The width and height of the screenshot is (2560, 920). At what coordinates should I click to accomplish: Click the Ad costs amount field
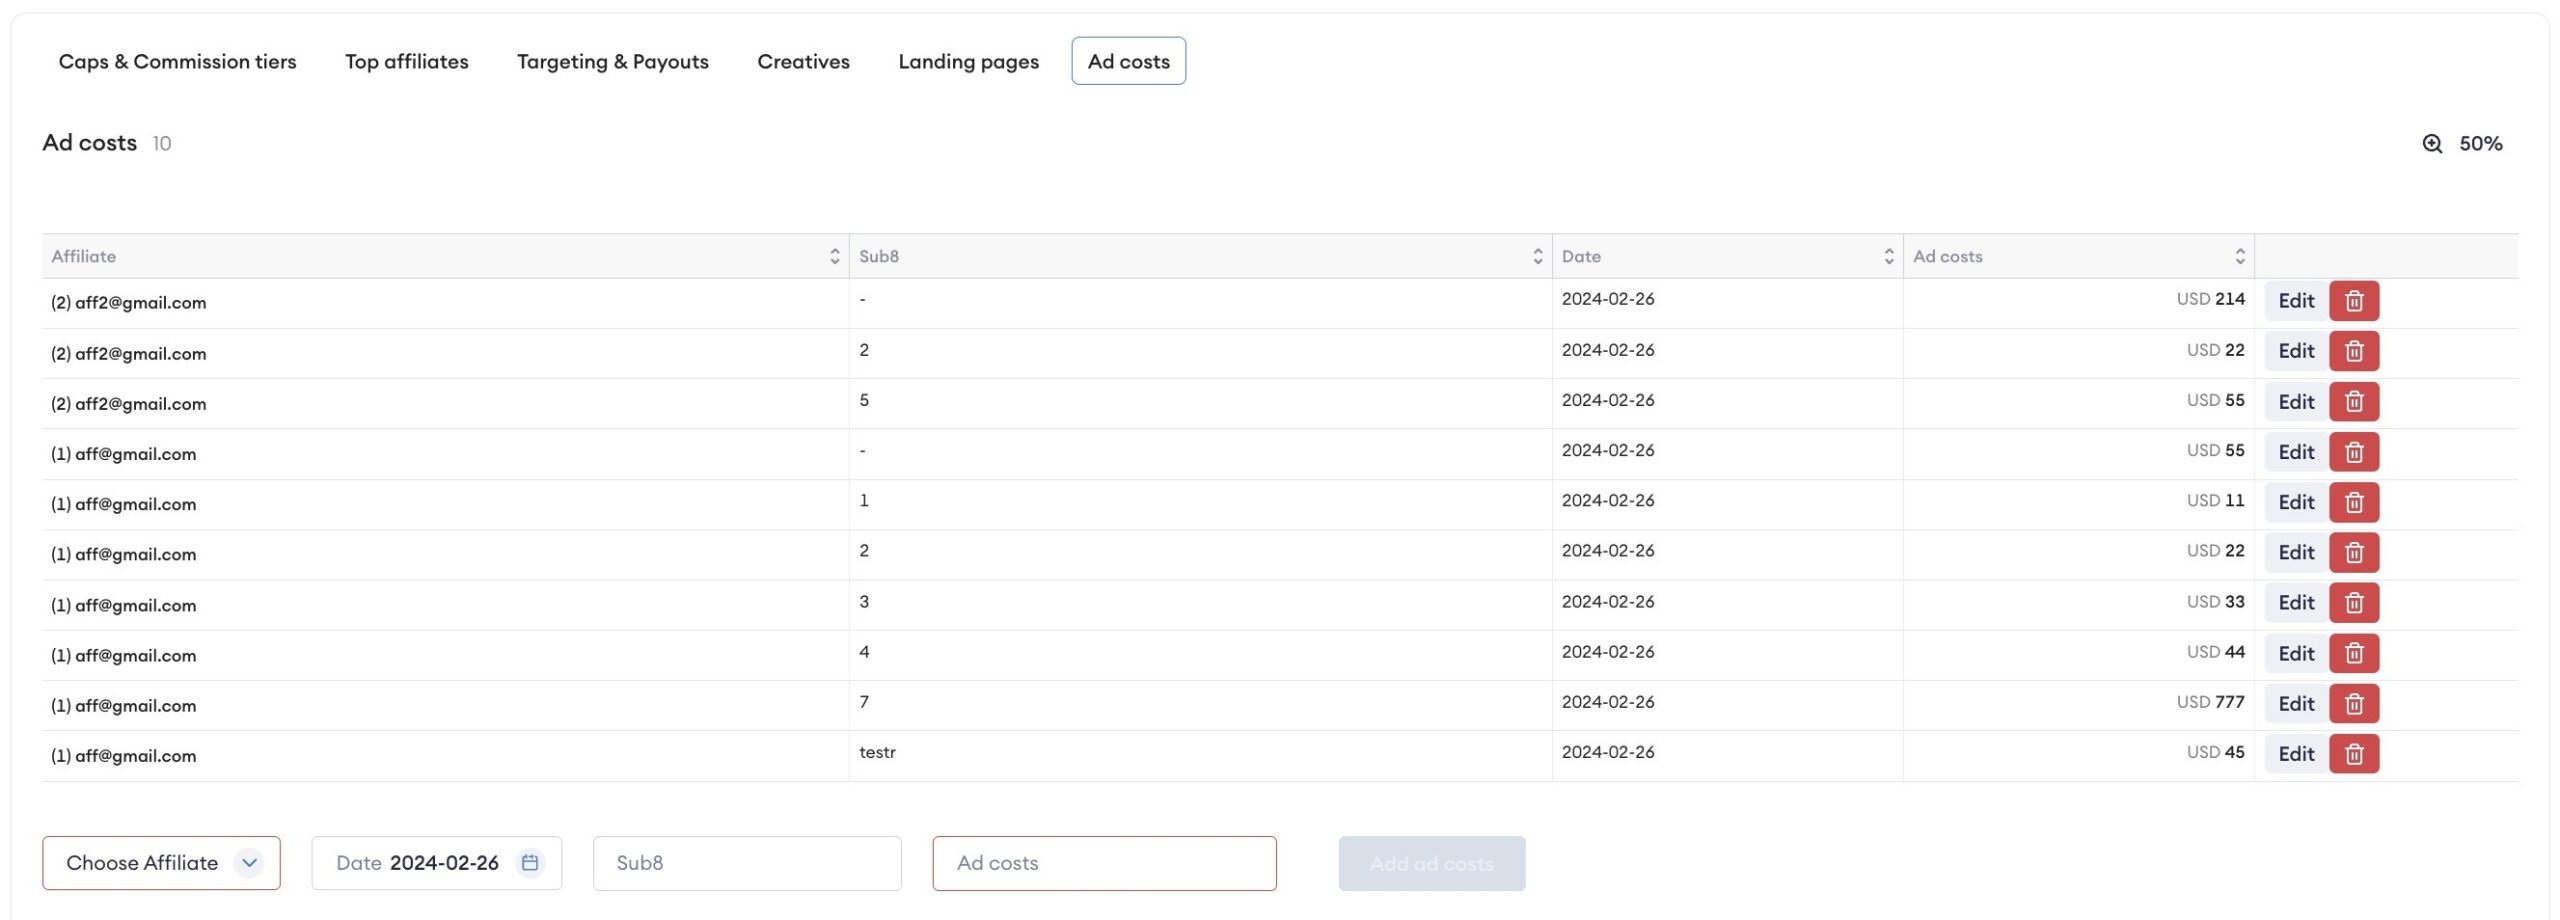click(x=1103, y=863)
